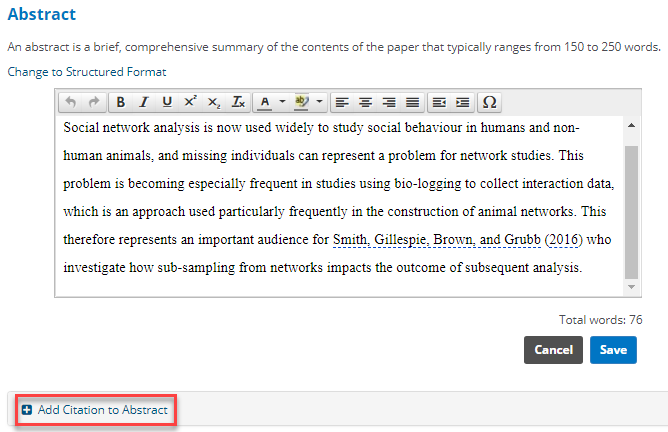Click the editor scrollbar up arrow
Screen dimensions: 668x432
point(631,125)
